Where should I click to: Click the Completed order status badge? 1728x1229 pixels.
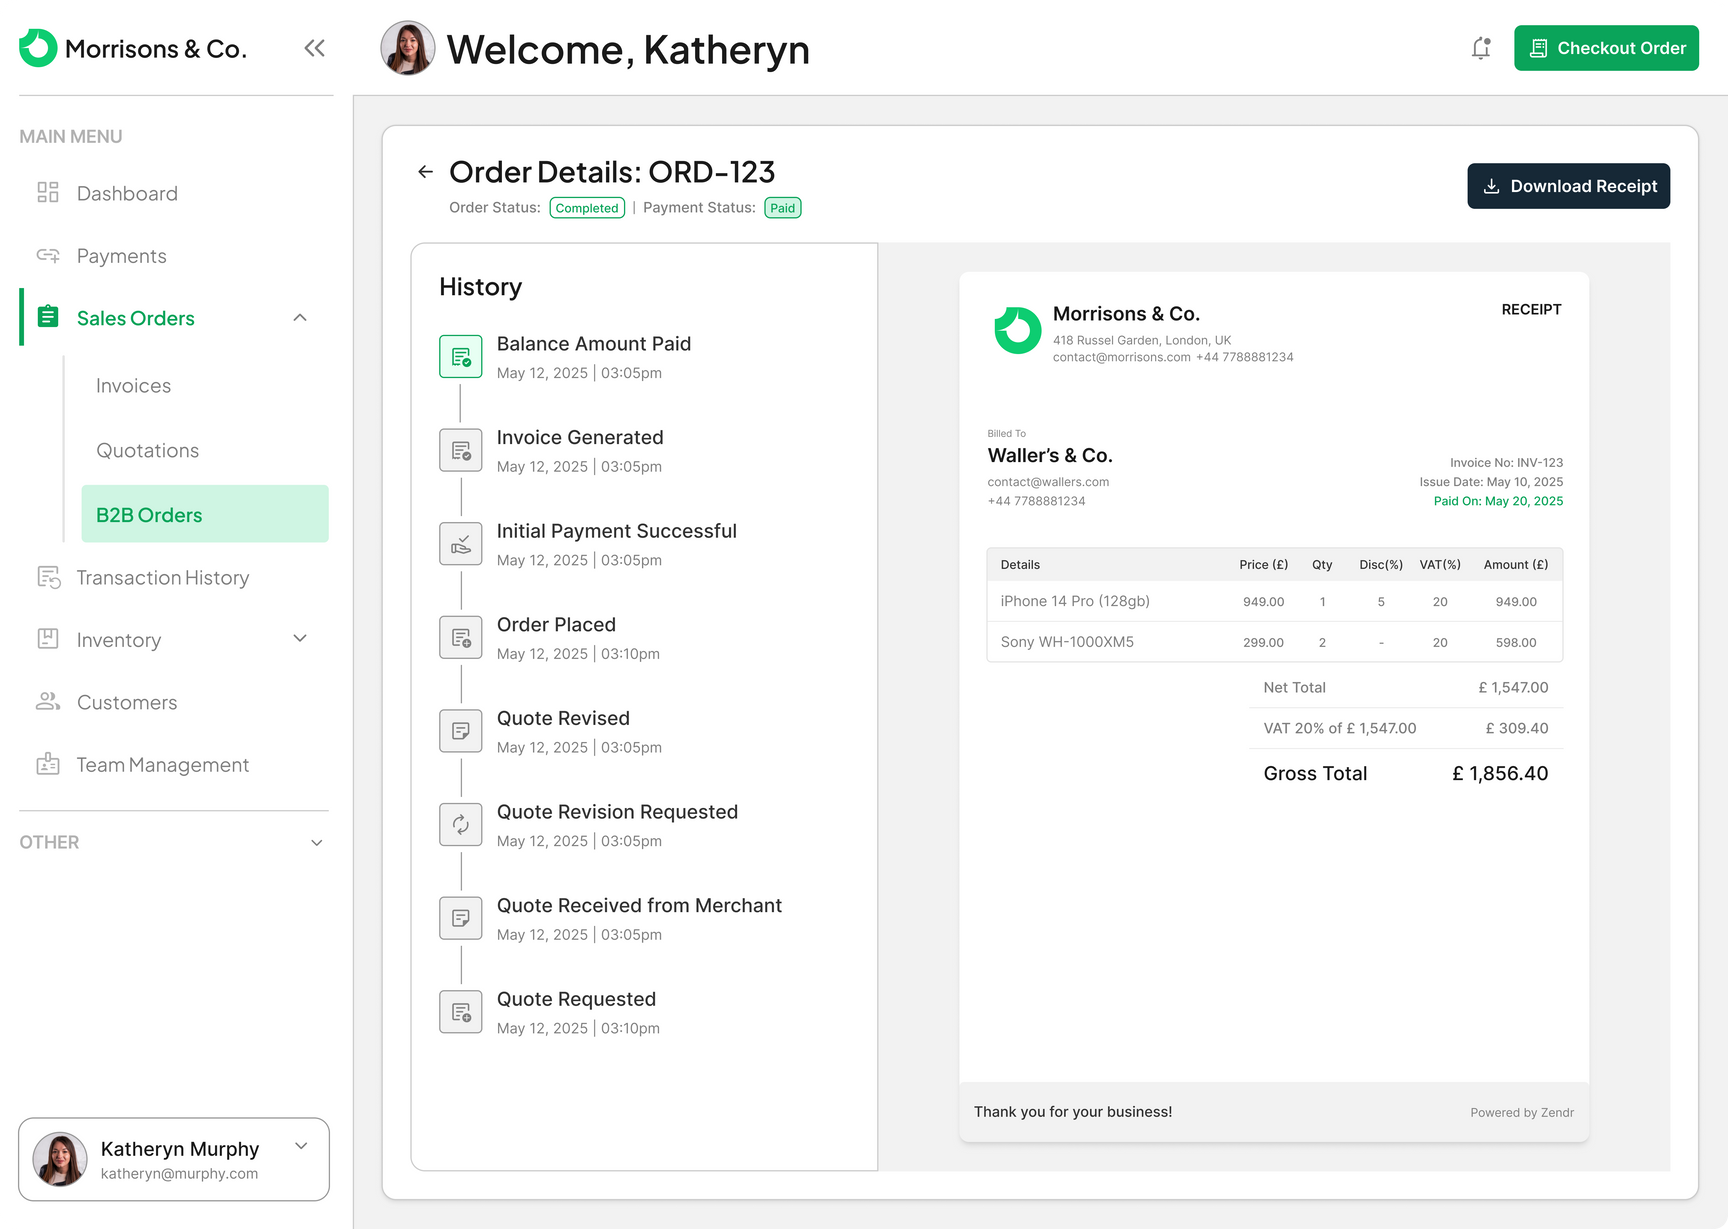click(587, 208)
